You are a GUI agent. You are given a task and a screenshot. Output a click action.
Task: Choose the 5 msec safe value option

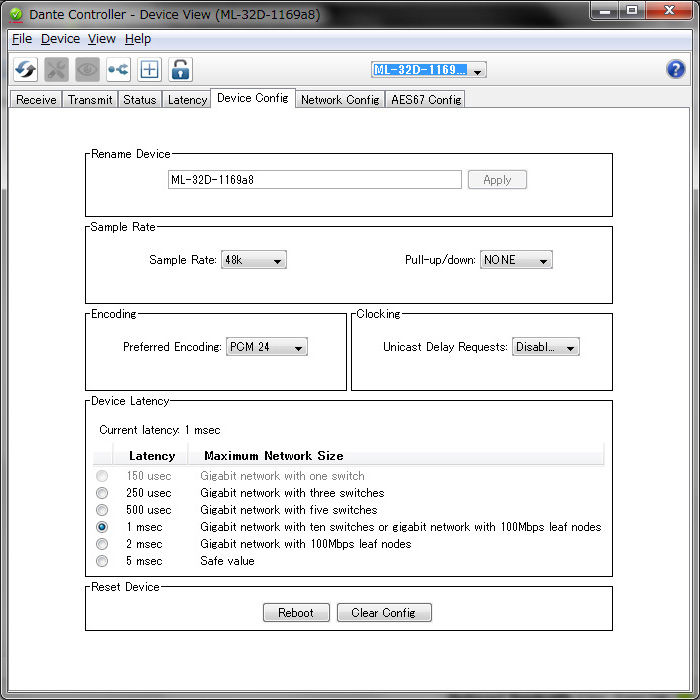tap(102, 561)
